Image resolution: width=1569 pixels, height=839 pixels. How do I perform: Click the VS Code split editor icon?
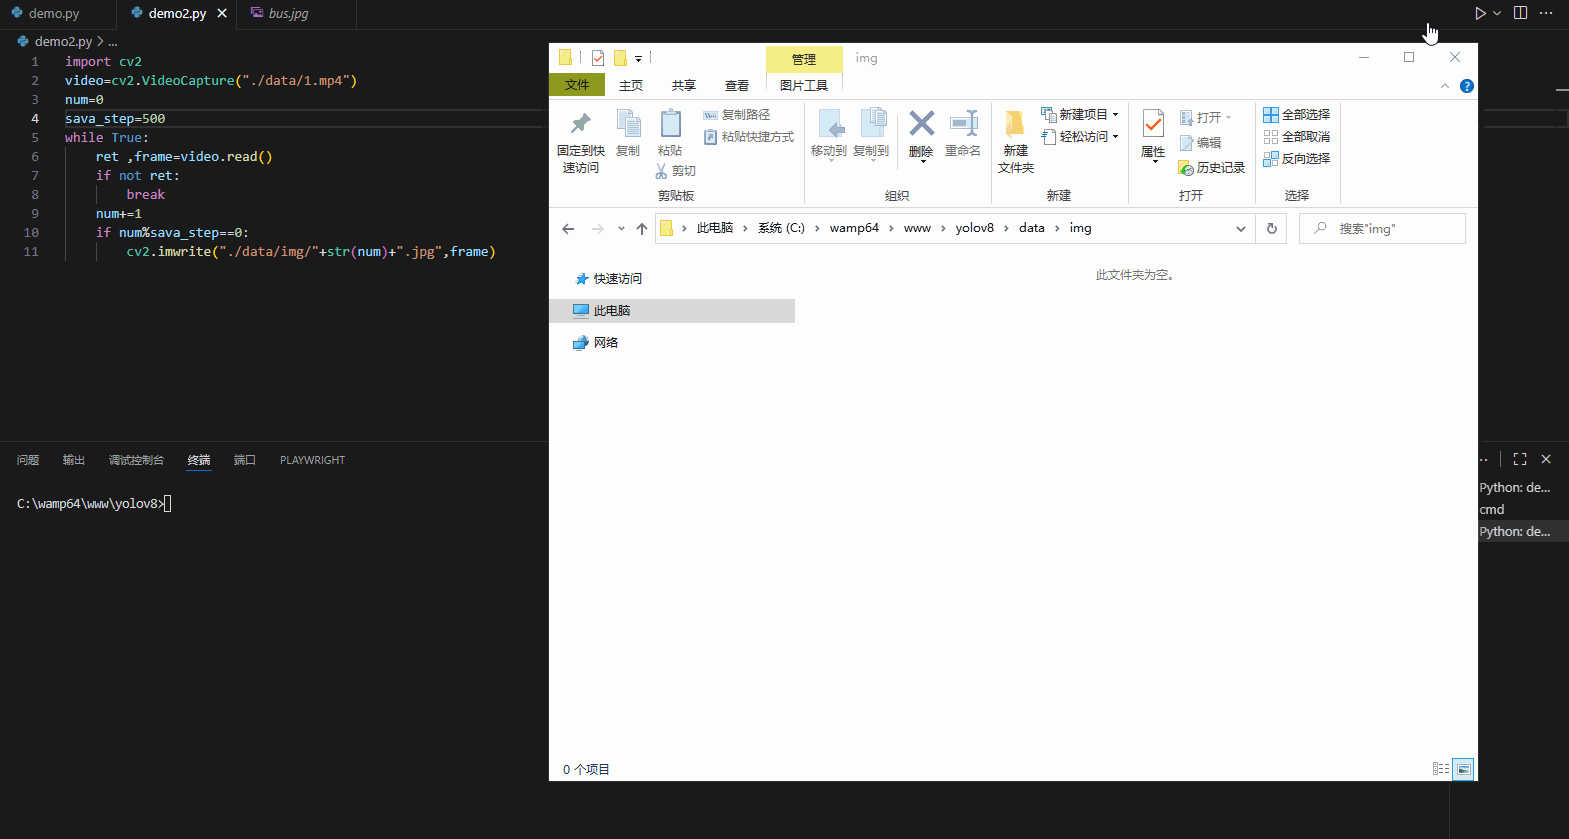tap(1521, 13)
